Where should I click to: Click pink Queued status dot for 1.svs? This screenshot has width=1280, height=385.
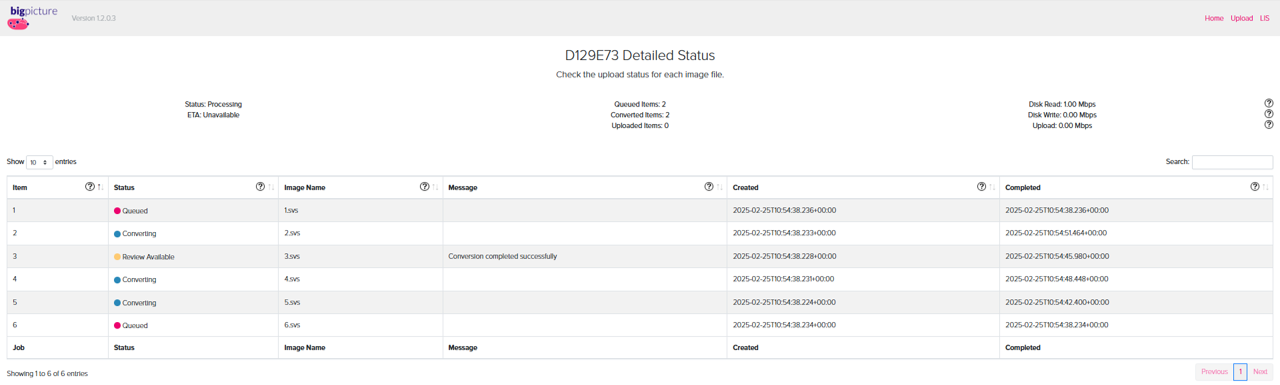pos(117,211)
